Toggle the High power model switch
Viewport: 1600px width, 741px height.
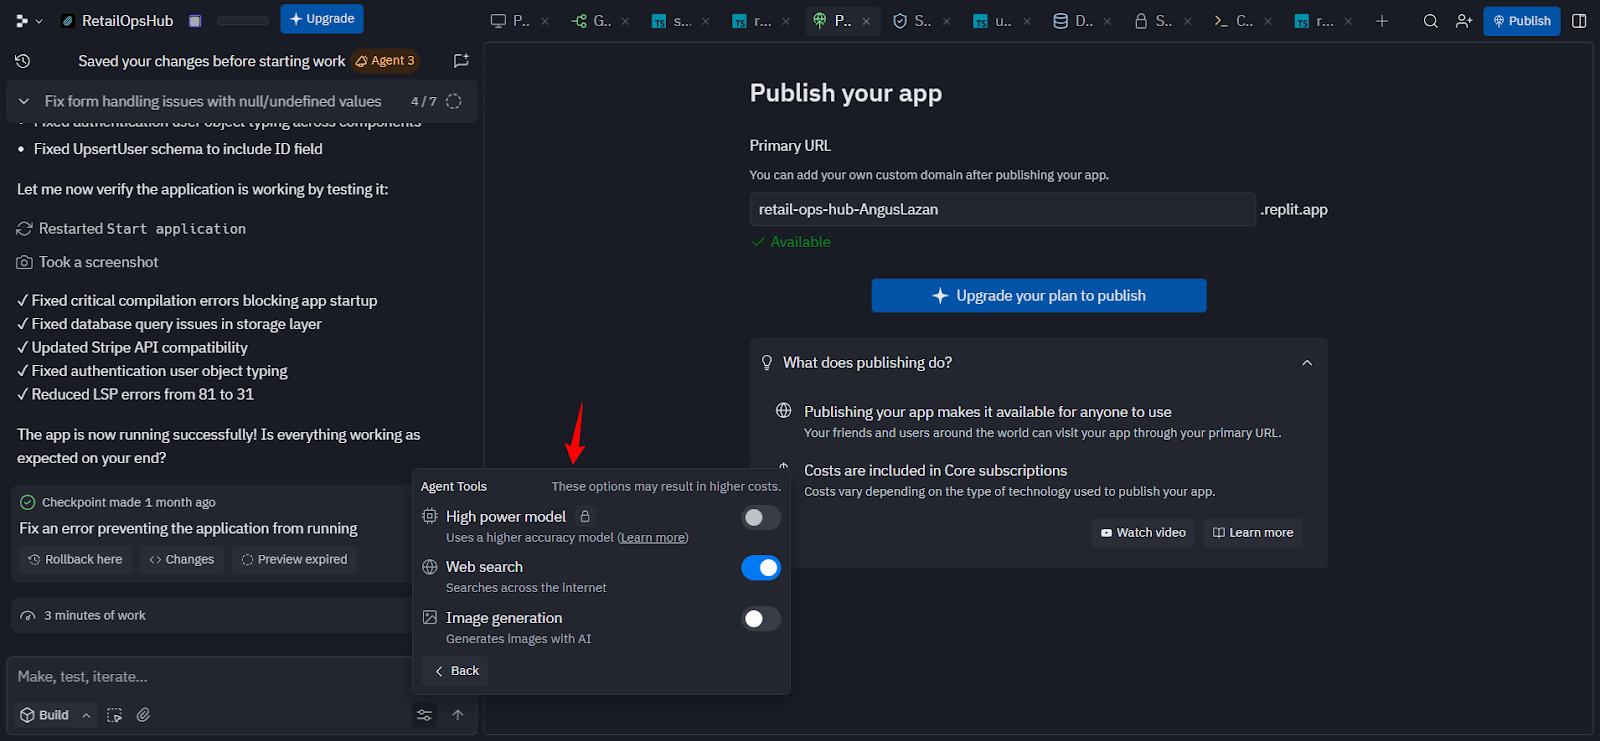(x=761, y=517)
